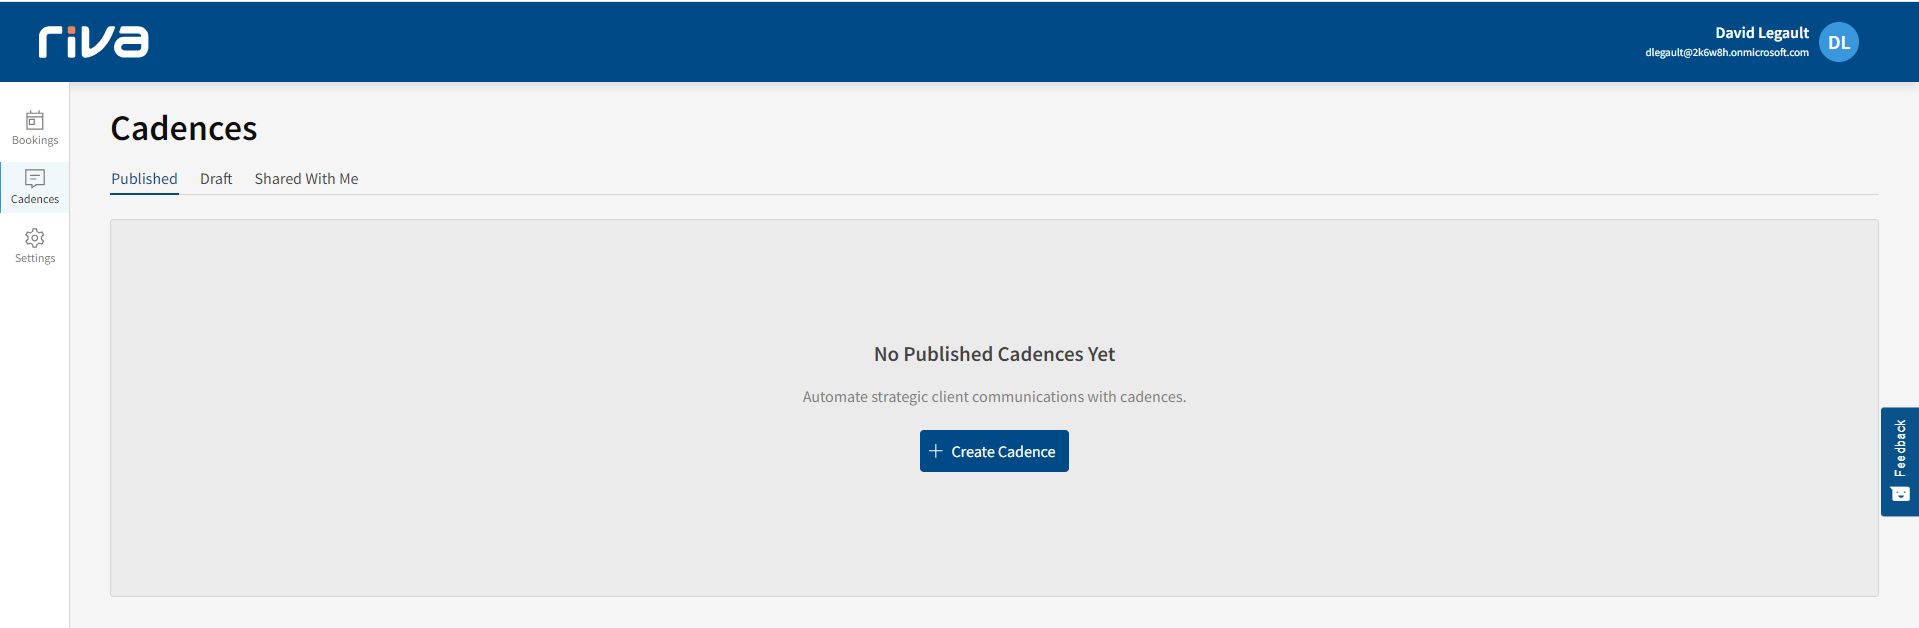The image size is (1919, 628).
Task: Click the Cadences page heading
Action: coord(184,129)
